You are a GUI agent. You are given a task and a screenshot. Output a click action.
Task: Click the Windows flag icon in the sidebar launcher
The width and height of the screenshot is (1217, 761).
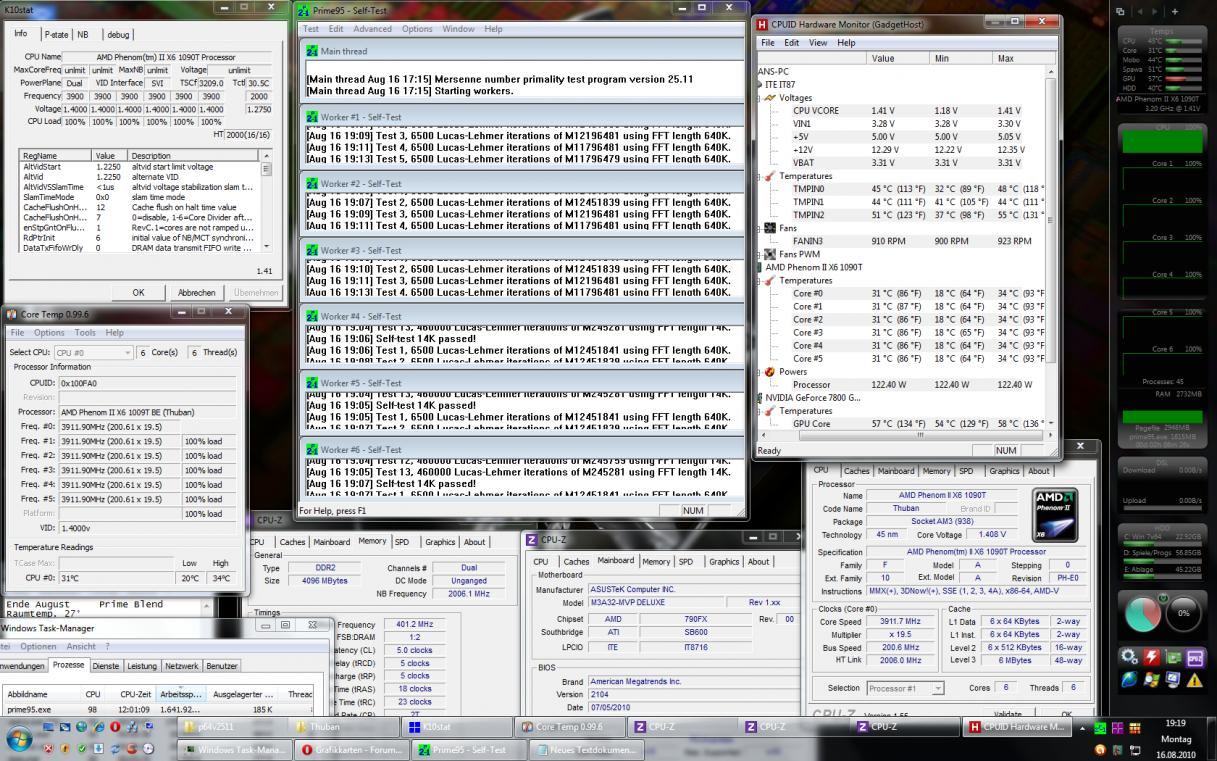(1151, 680)
